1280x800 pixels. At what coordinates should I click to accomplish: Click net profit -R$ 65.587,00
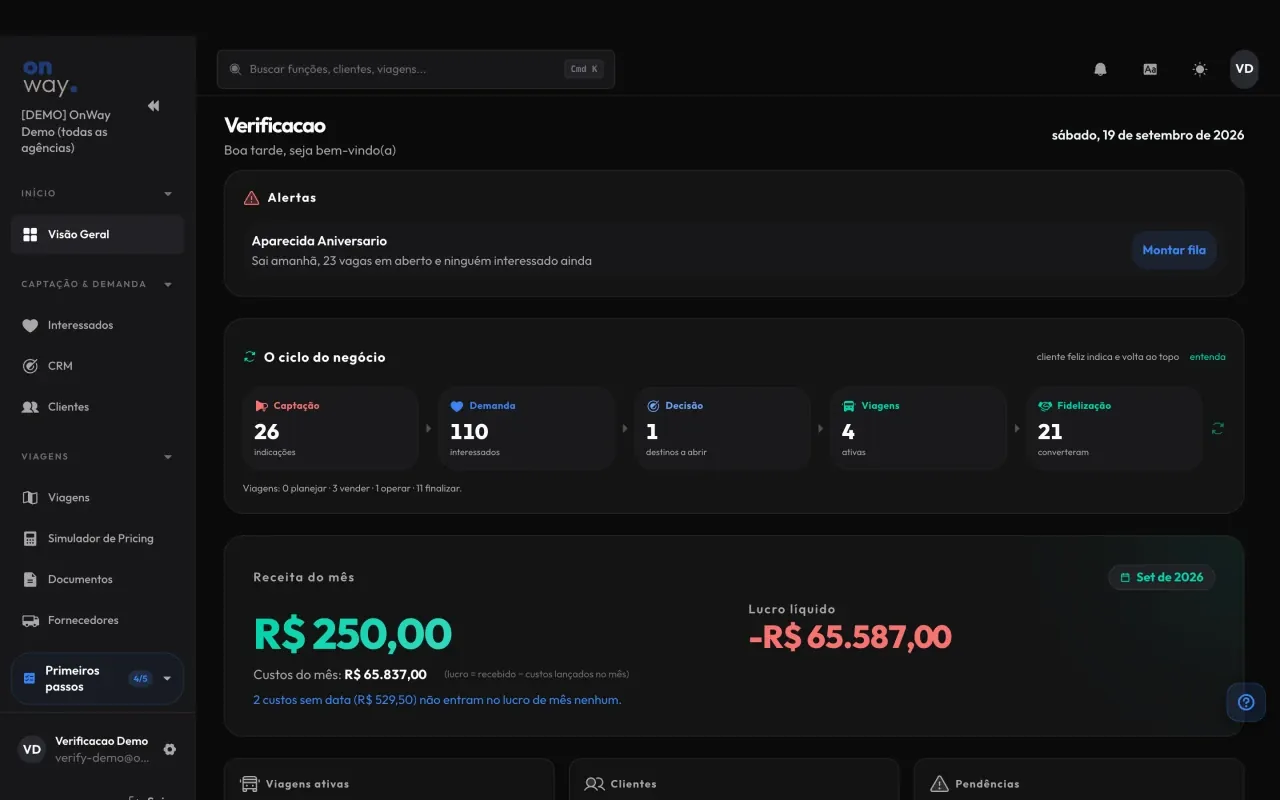850,637
